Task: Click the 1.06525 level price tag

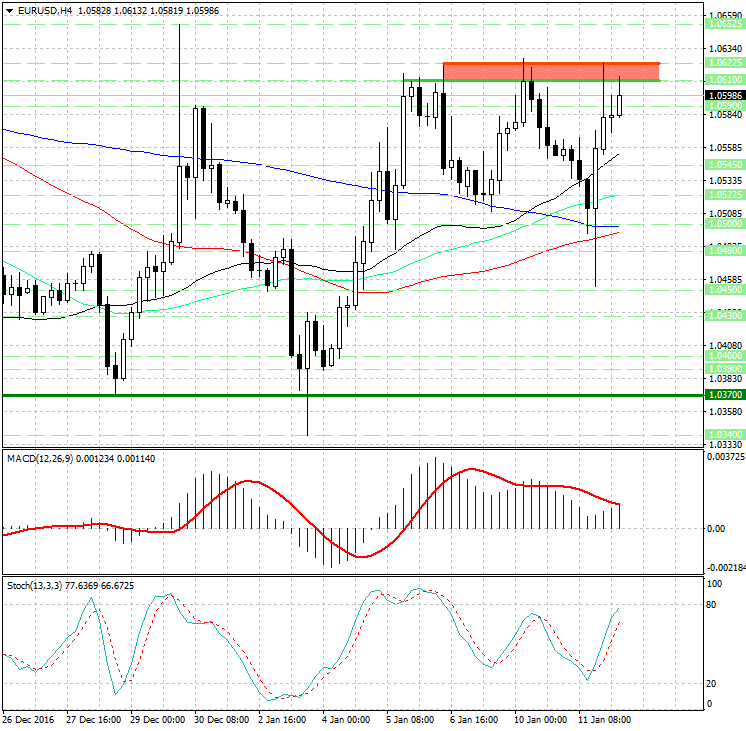Action: tap(723, 22)
